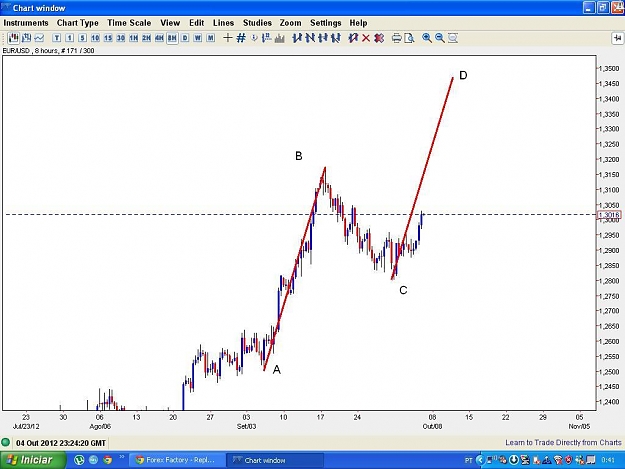Delete selected line with red X
The image size is (625, 469).
click(366, 38)
